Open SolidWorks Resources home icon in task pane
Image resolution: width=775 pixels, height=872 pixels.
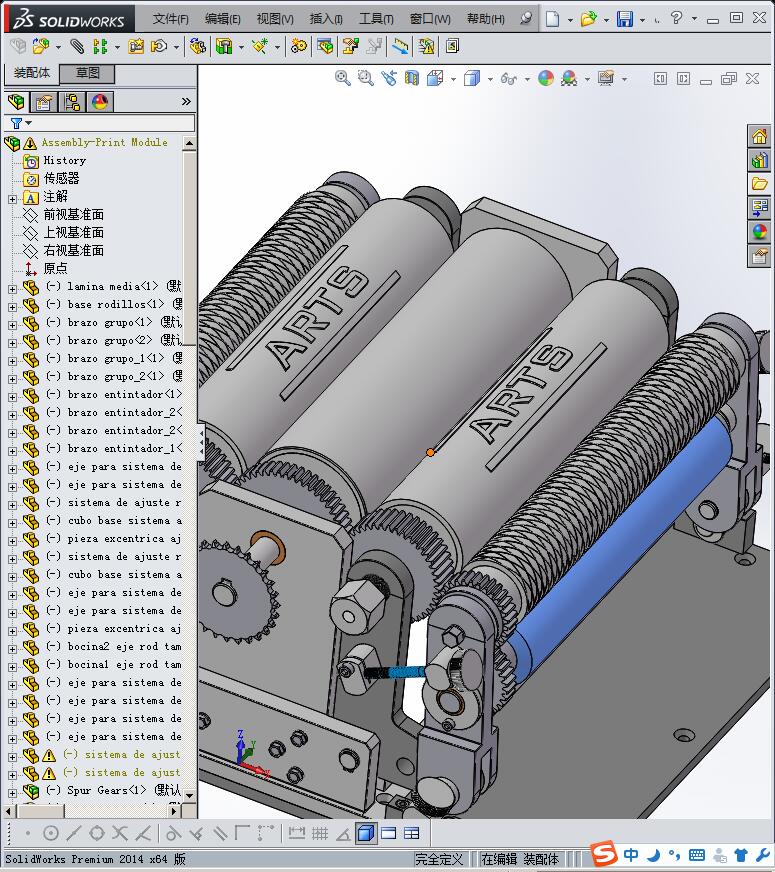[759, 136]
